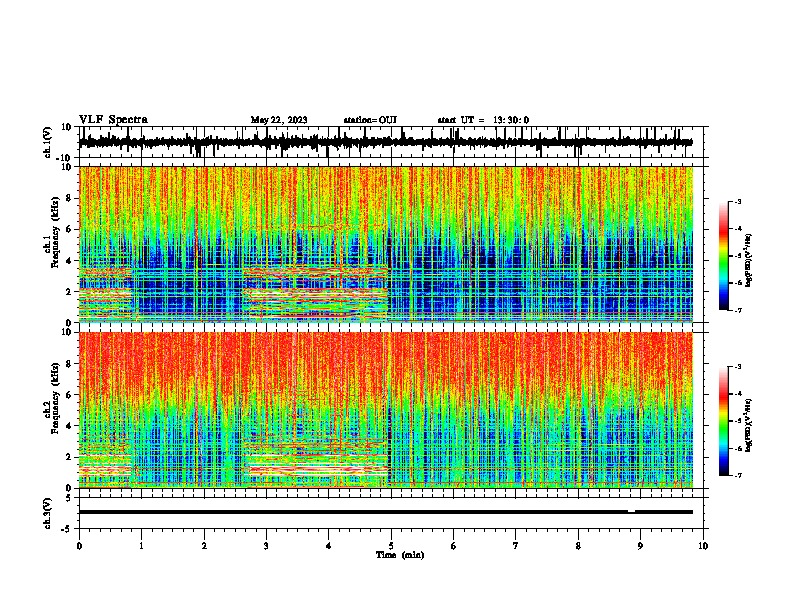Click the ch.1 spectrogram "8" kHz tick label

point(69,198)
